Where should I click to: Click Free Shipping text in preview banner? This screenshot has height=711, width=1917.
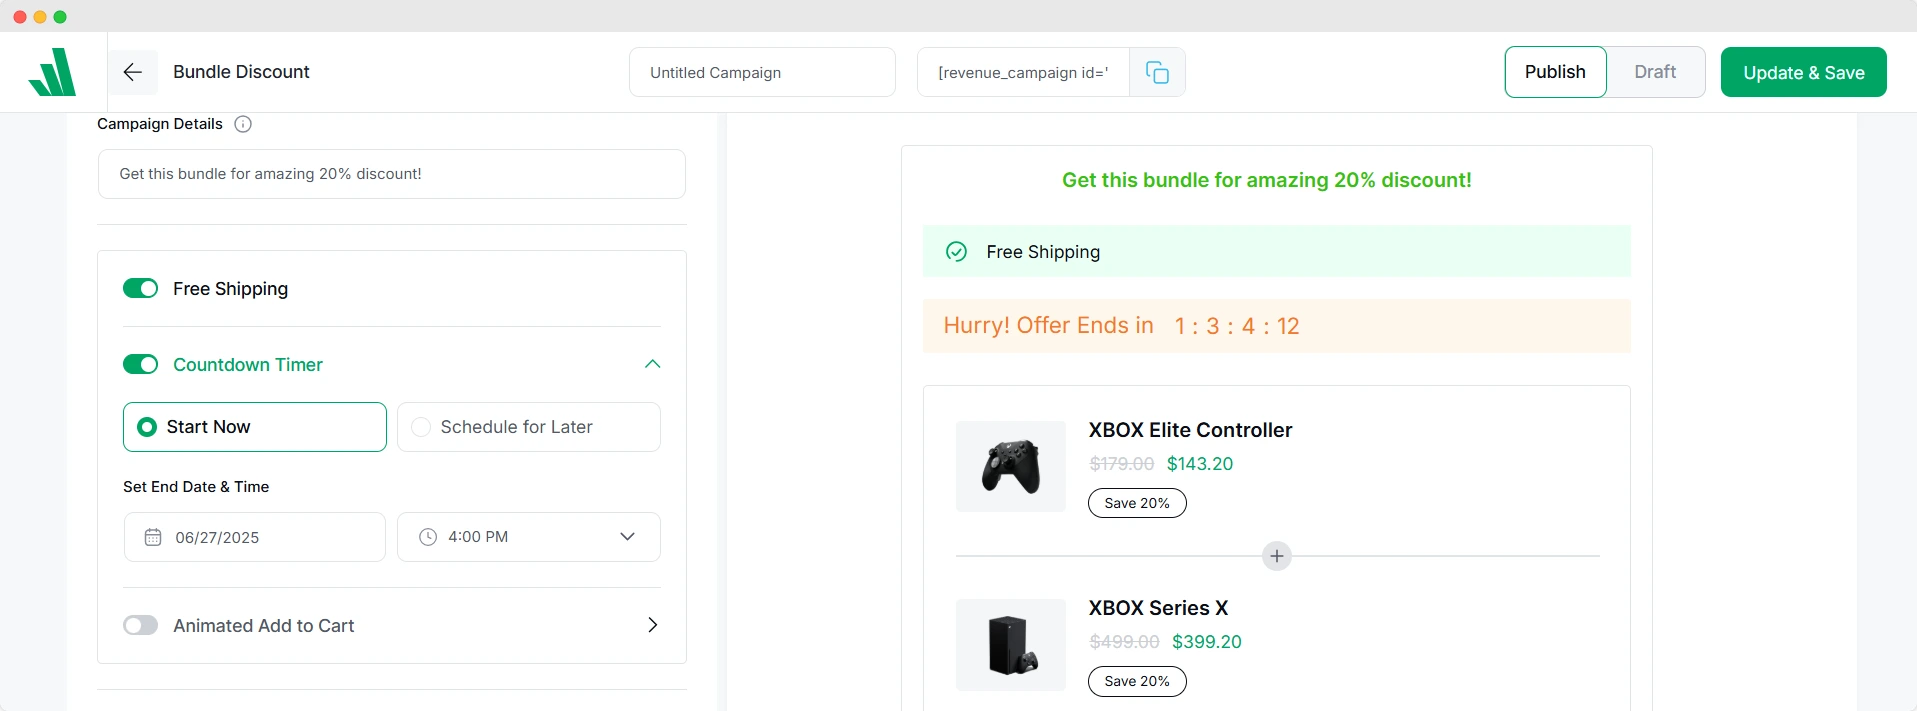tap(1043, 252)
